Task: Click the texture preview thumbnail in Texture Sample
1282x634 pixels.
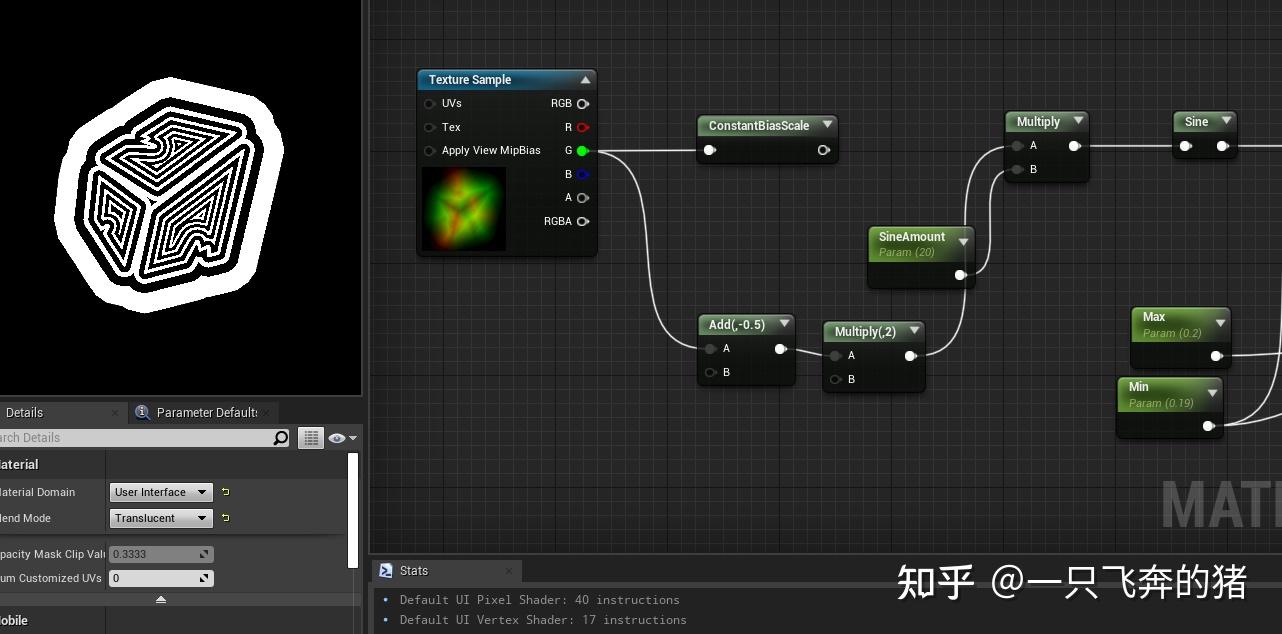Action: click(463, 209)
